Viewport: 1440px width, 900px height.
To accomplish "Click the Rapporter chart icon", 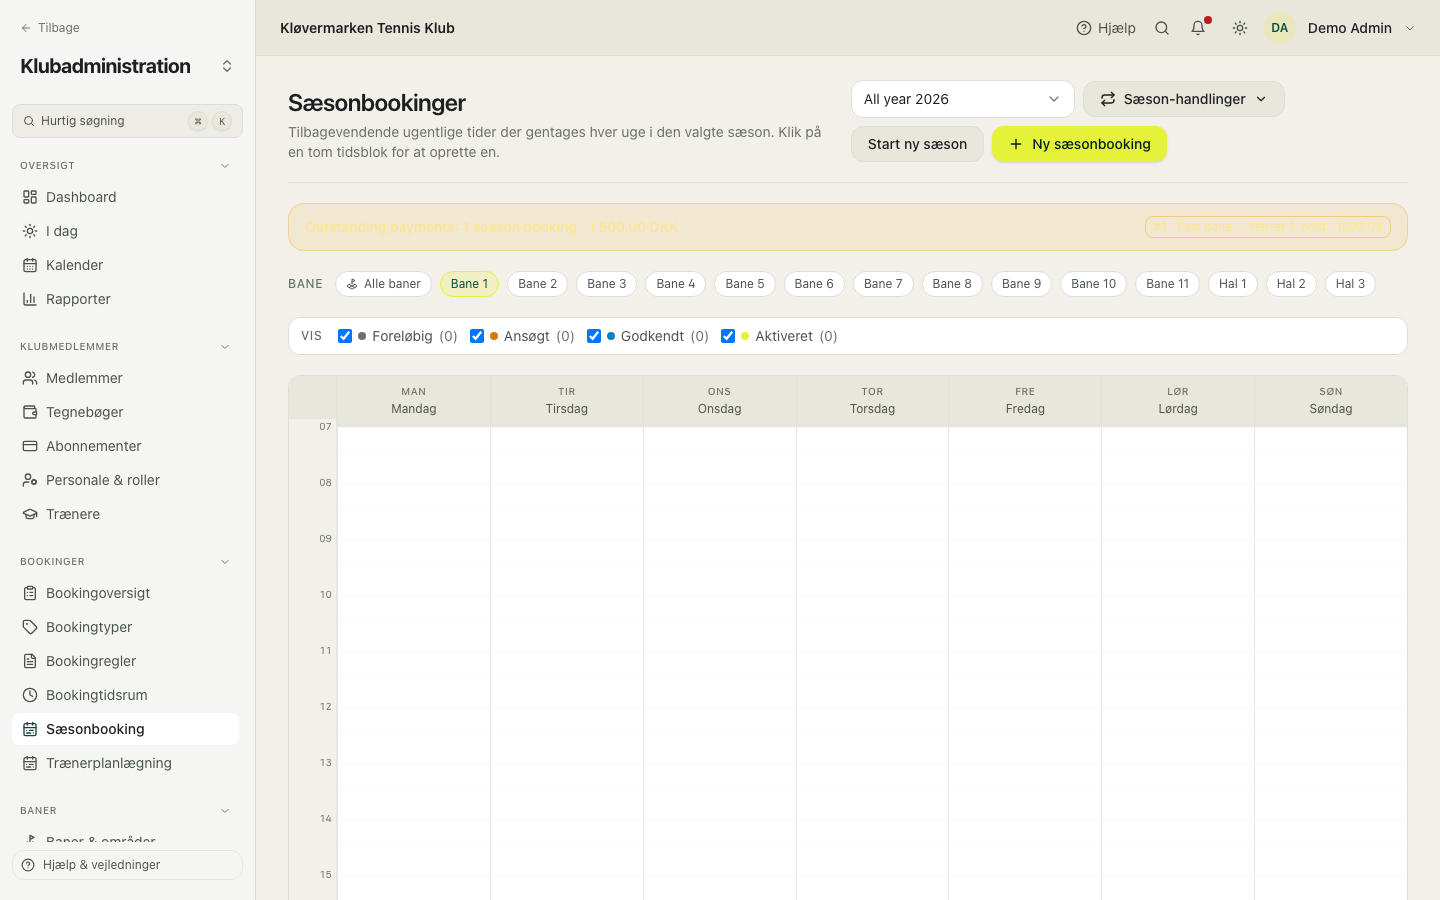I will pos(30,299).
